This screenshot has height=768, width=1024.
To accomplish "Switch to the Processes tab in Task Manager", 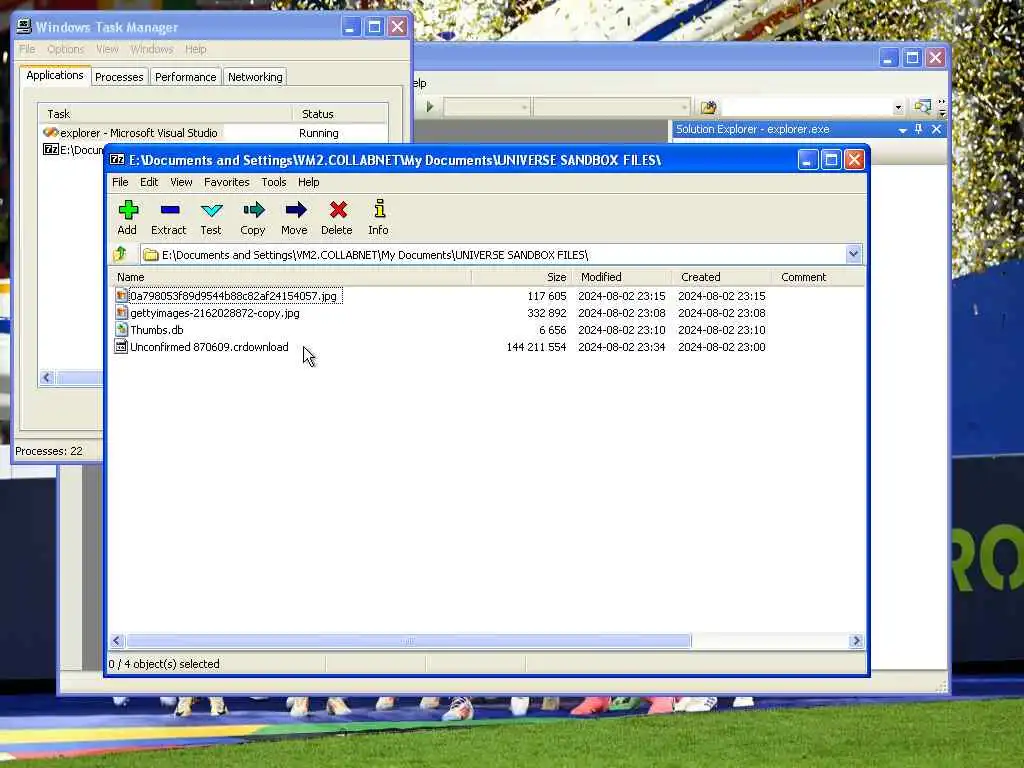I will 119,77.
